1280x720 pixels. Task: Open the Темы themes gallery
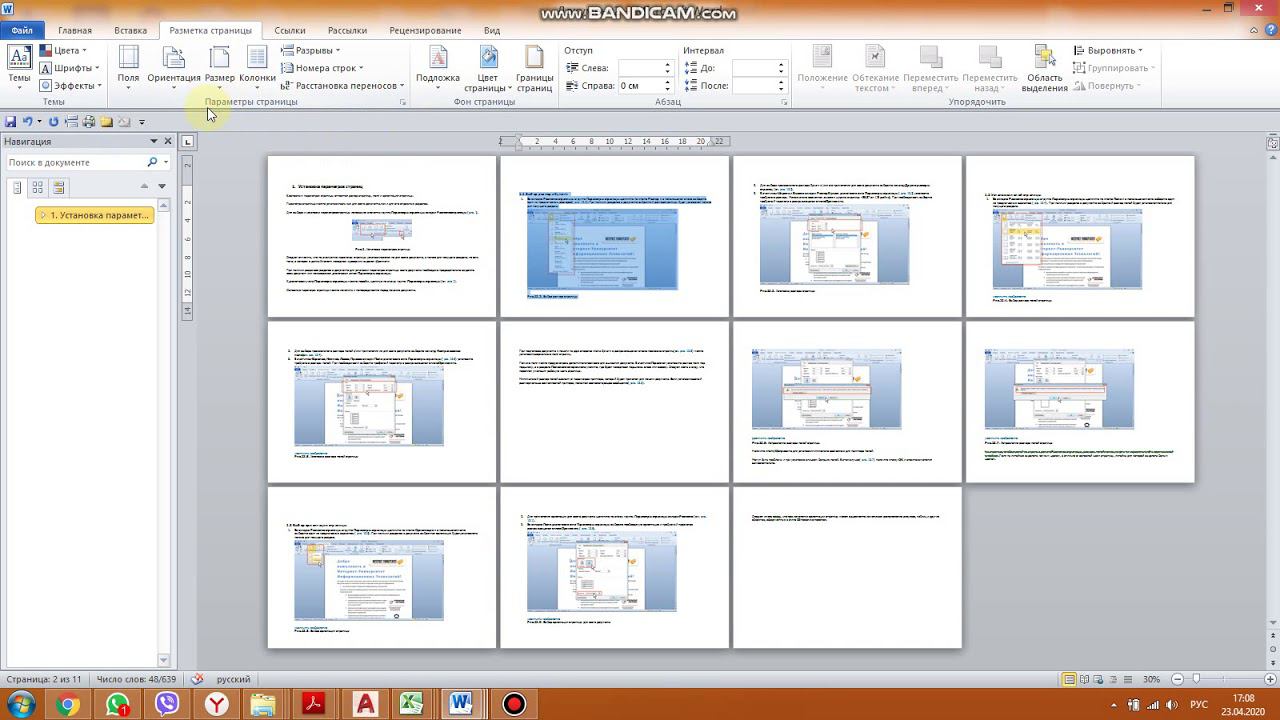(x=19, y=67)
